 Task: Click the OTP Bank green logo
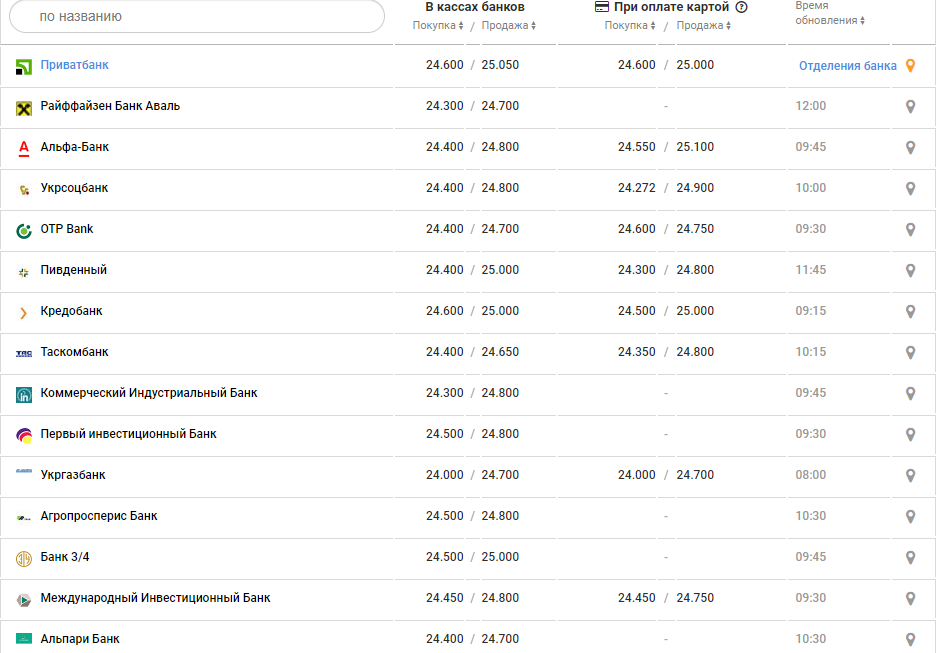24,230
